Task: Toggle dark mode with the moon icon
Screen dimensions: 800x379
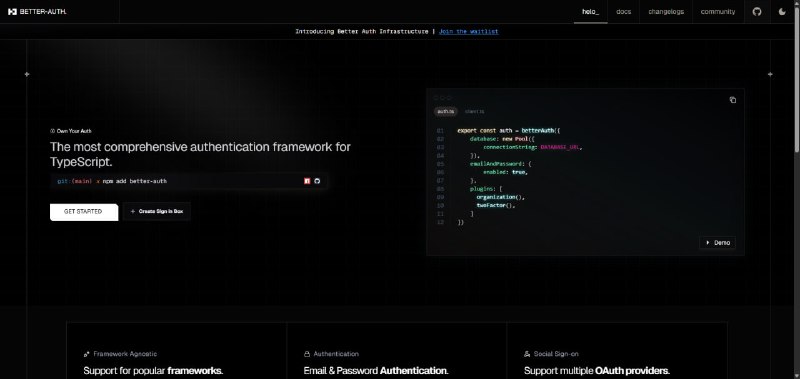Action: coord(782,12)
